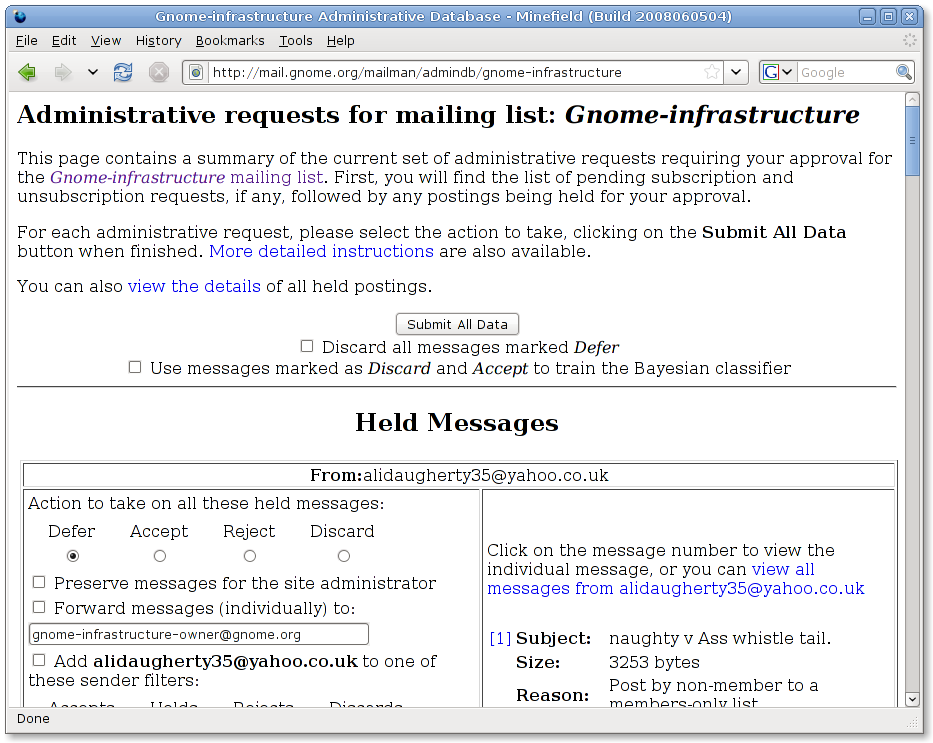933x743 pixels.
Task: Click the scrollbar down arrow
Action: (912, 699)
